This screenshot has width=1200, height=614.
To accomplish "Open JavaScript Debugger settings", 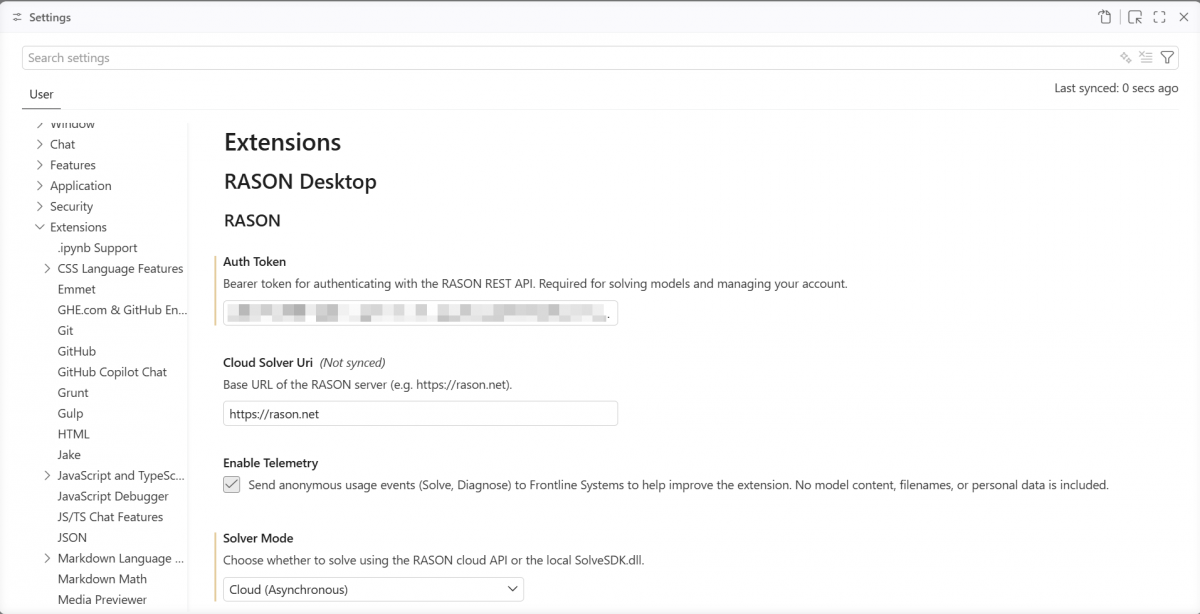I will 113,497.
